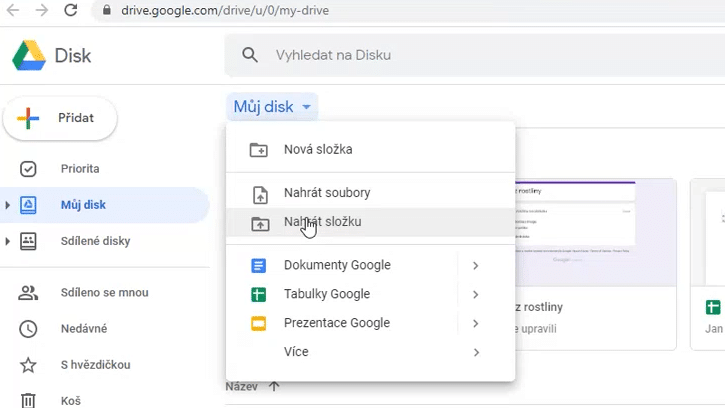Reload the page with refresh icon
Viewport: 725px width, 408px height.
pos(71,10)
